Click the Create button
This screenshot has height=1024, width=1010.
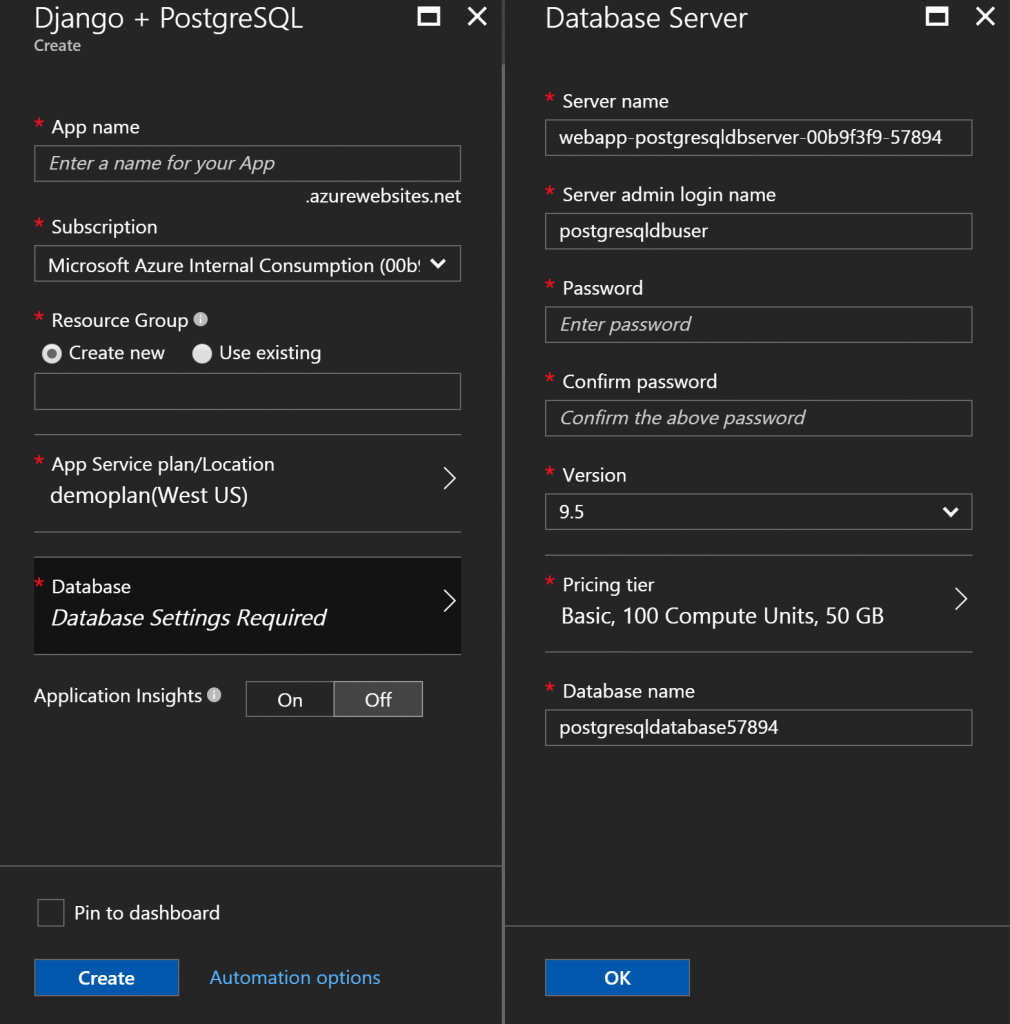tap(106, 978)
